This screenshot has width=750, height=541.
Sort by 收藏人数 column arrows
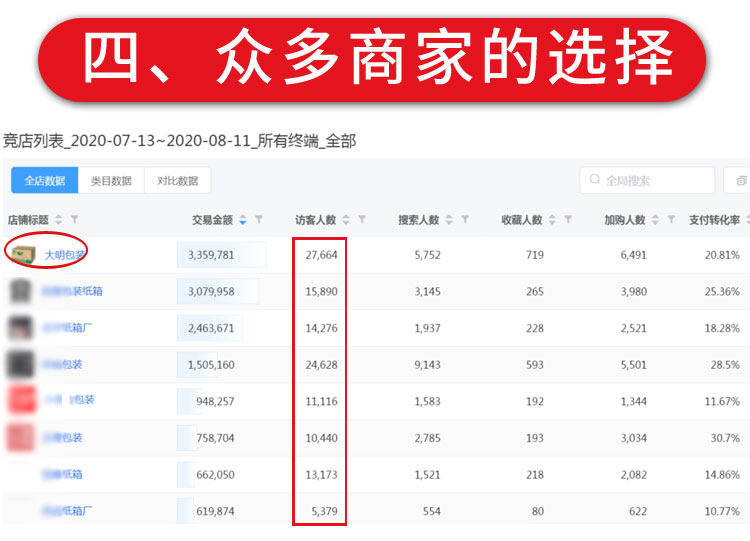pyautogui.click(x=552, y=220)
